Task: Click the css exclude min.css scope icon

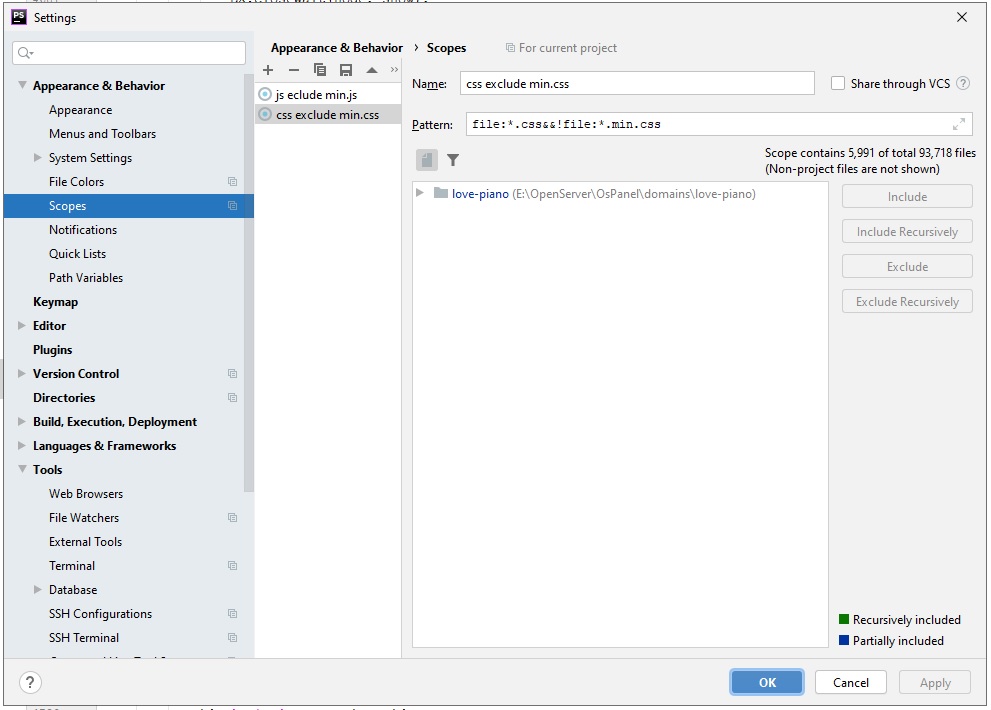Action: tap(265, 114)
